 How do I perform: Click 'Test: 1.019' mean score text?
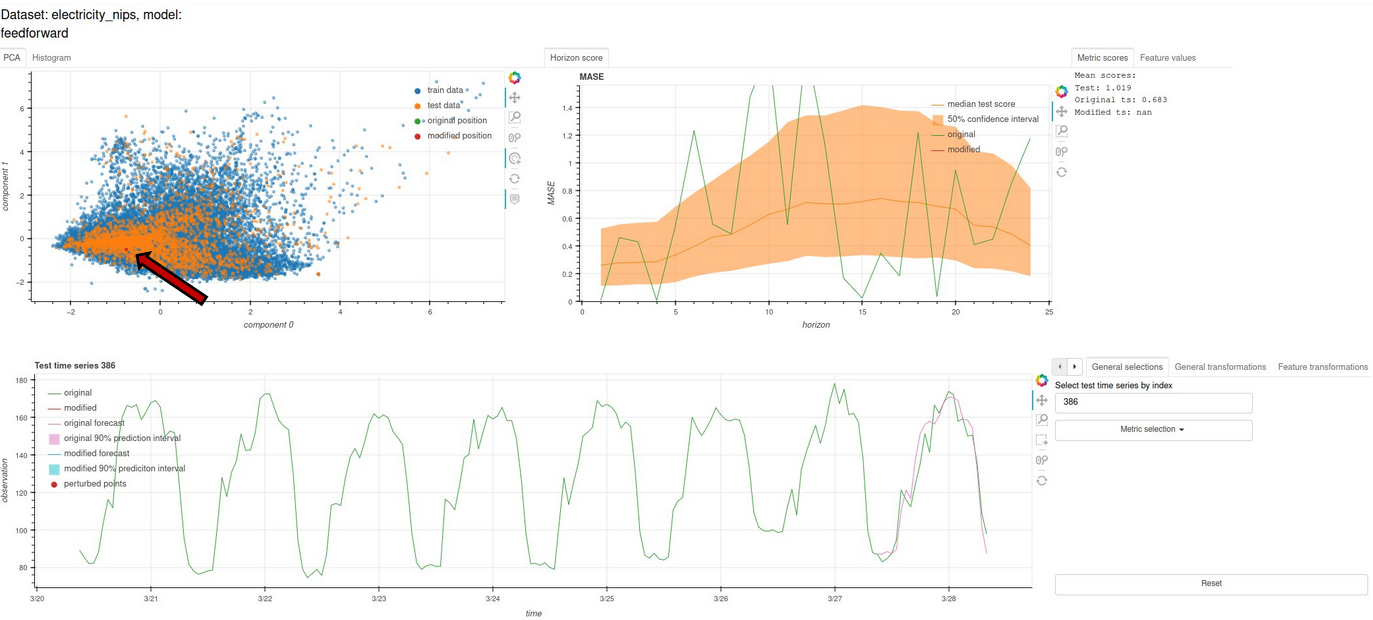coord(1102,88)
